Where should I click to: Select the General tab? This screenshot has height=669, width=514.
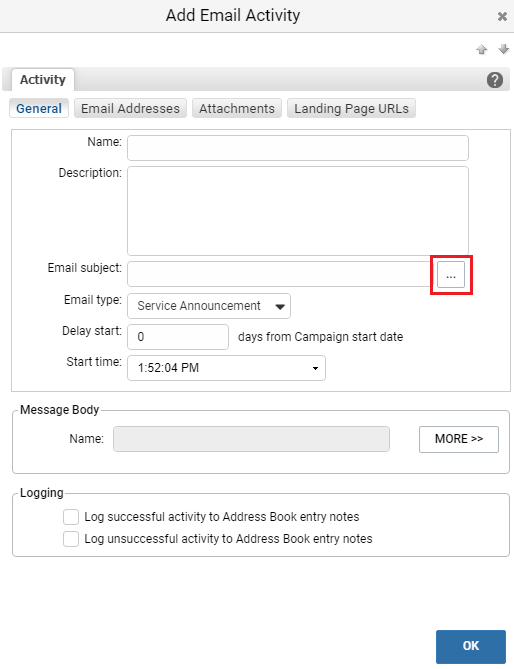(x=39, y=108)
